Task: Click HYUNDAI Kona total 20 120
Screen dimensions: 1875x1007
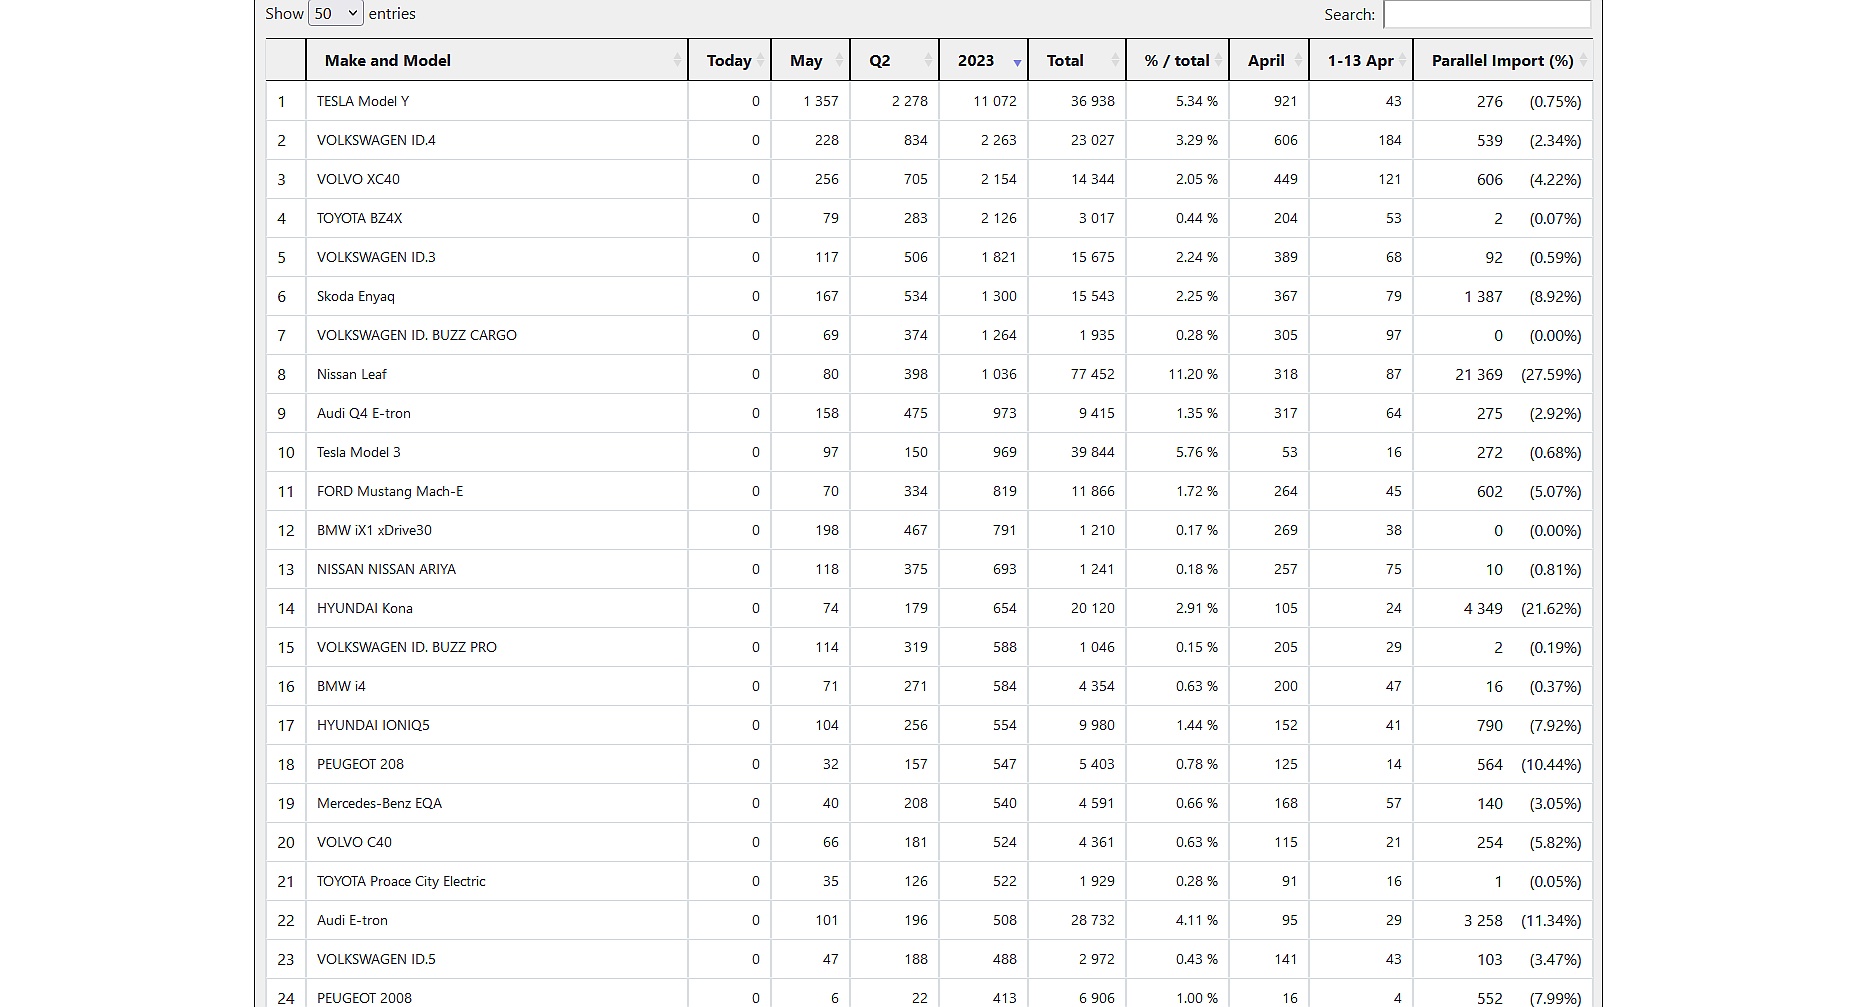Action: pos(1092,608)
